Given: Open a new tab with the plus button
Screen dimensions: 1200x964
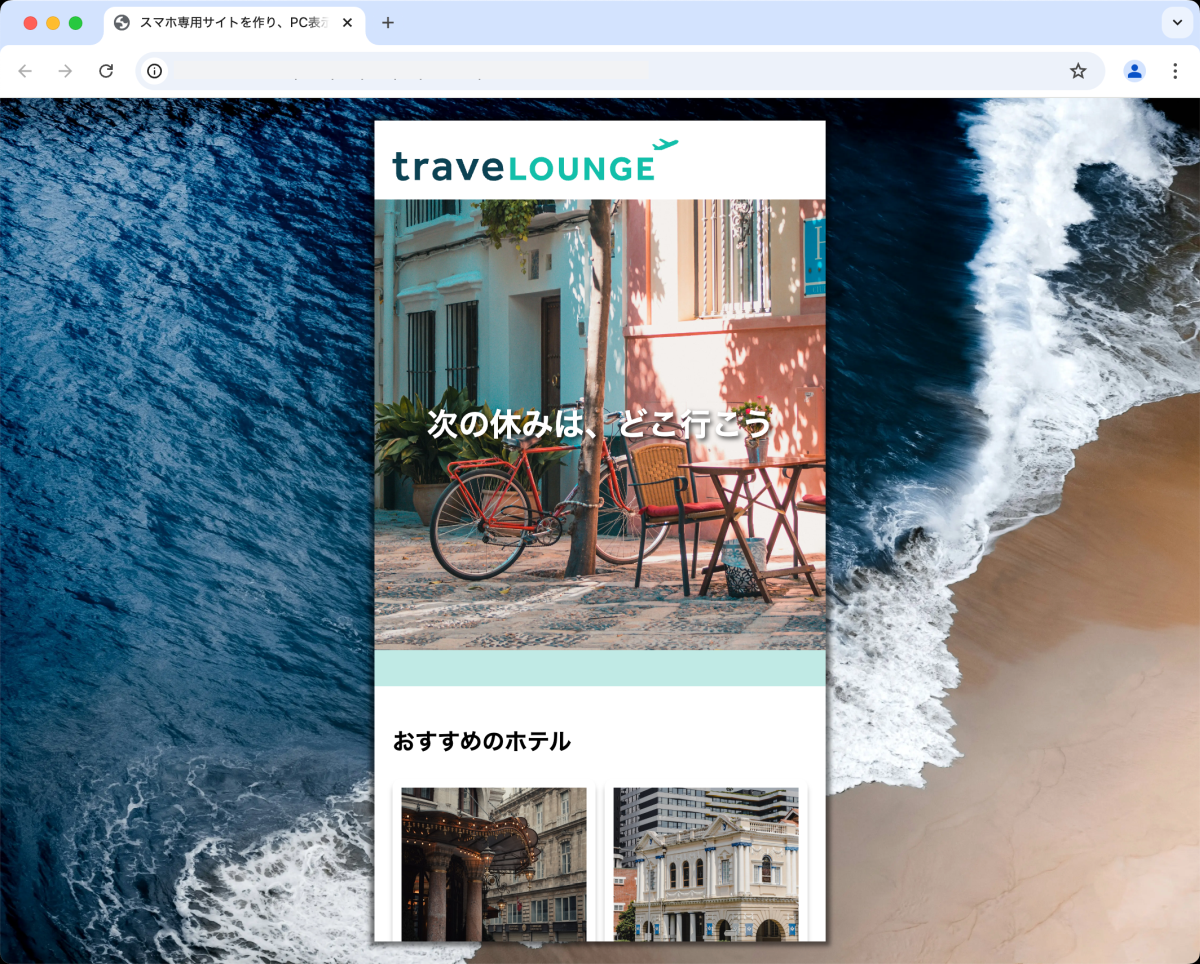Looking at the screenshot, I should coord(388,23).
